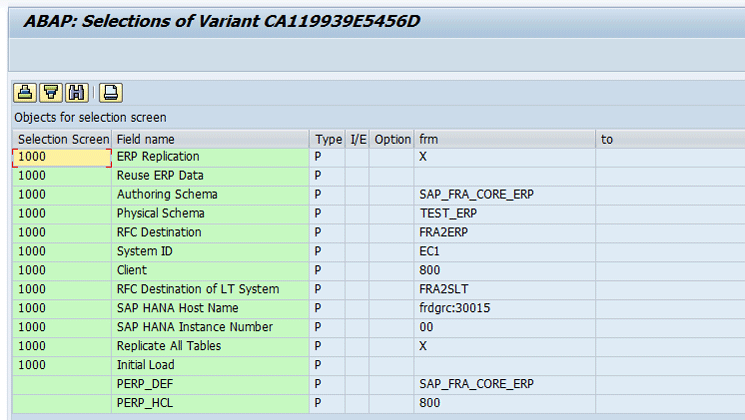Click the Type column header
Screen dimensions: 745x420
(x=328, y=139)
